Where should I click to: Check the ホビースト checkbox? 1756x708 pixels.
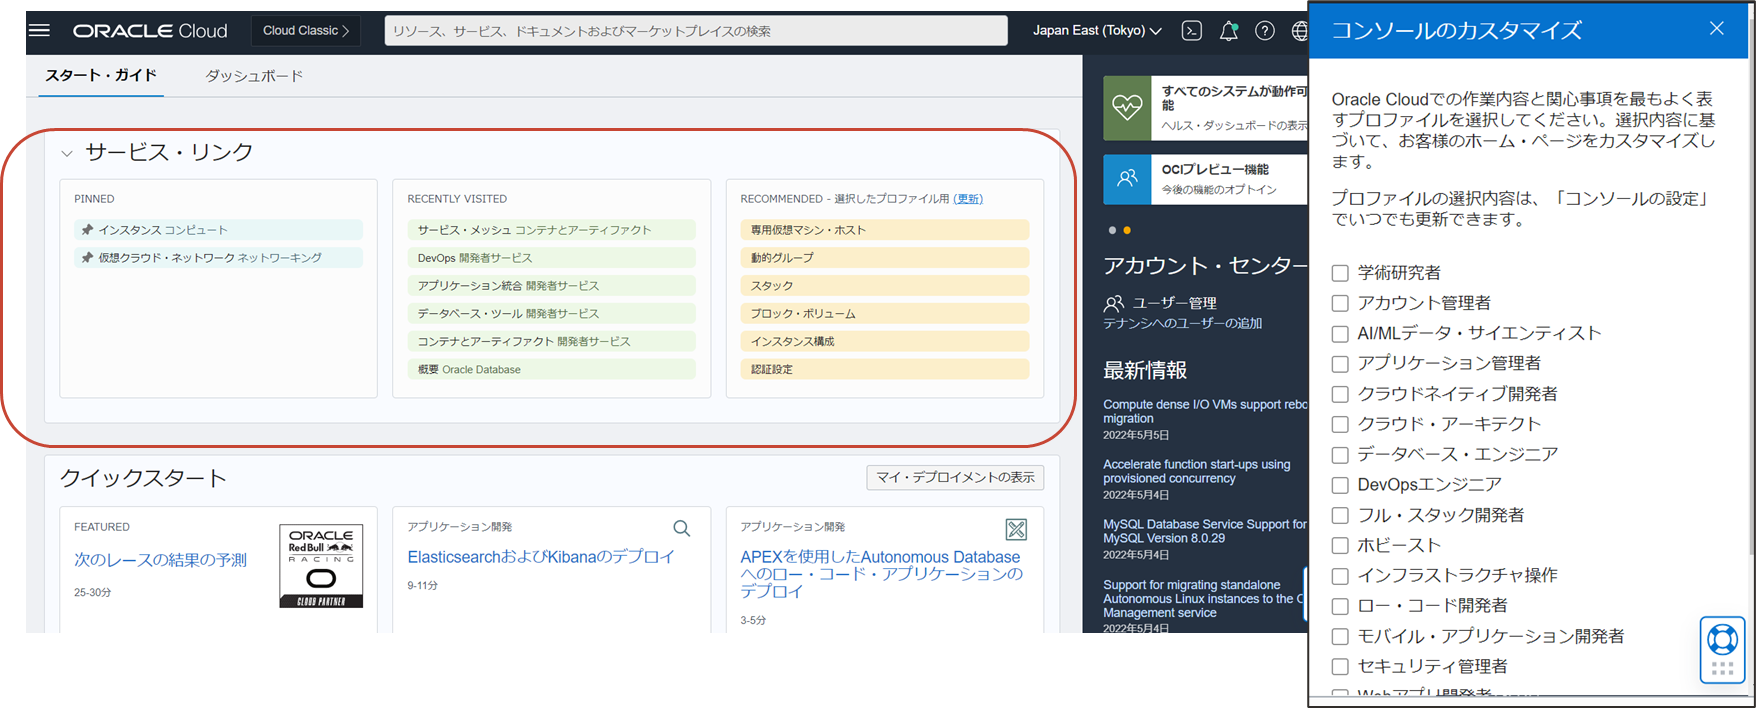point(1340,546)
